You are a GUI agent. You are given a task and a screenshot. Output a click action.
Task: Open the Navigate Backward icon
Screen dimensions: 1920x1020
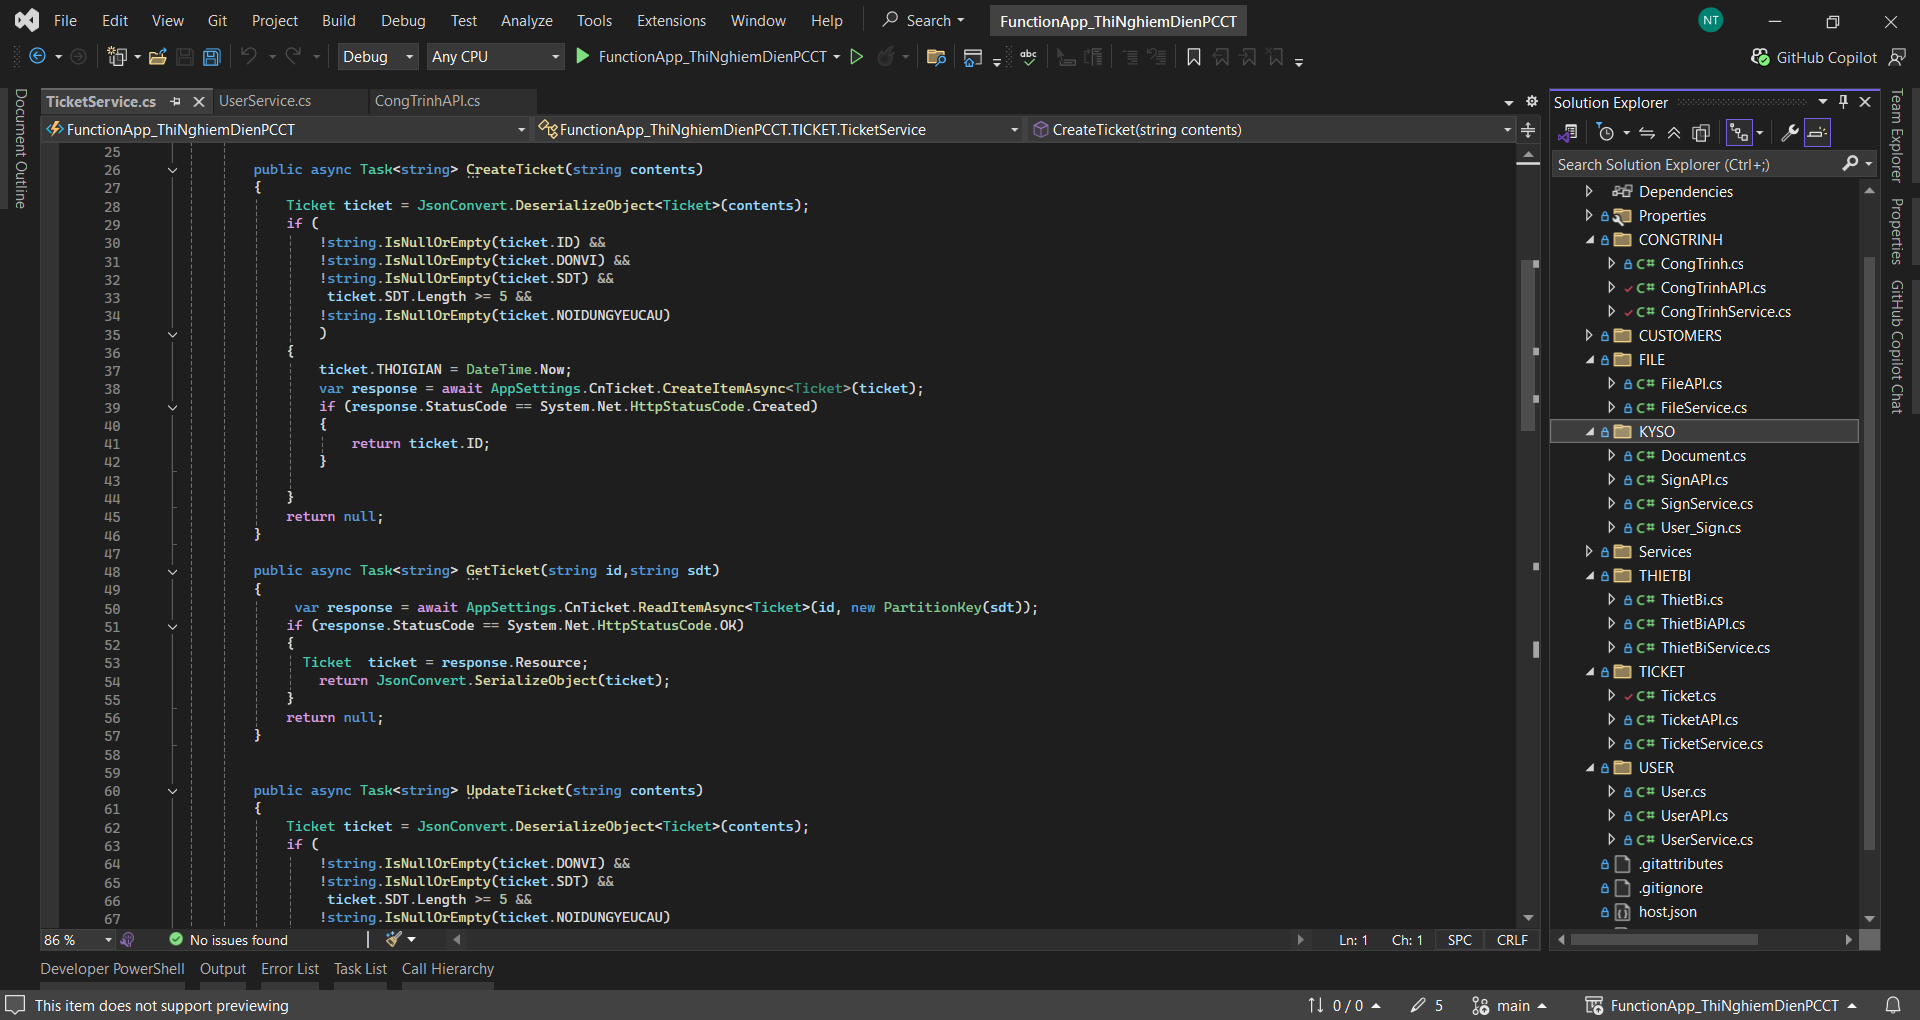37,57
